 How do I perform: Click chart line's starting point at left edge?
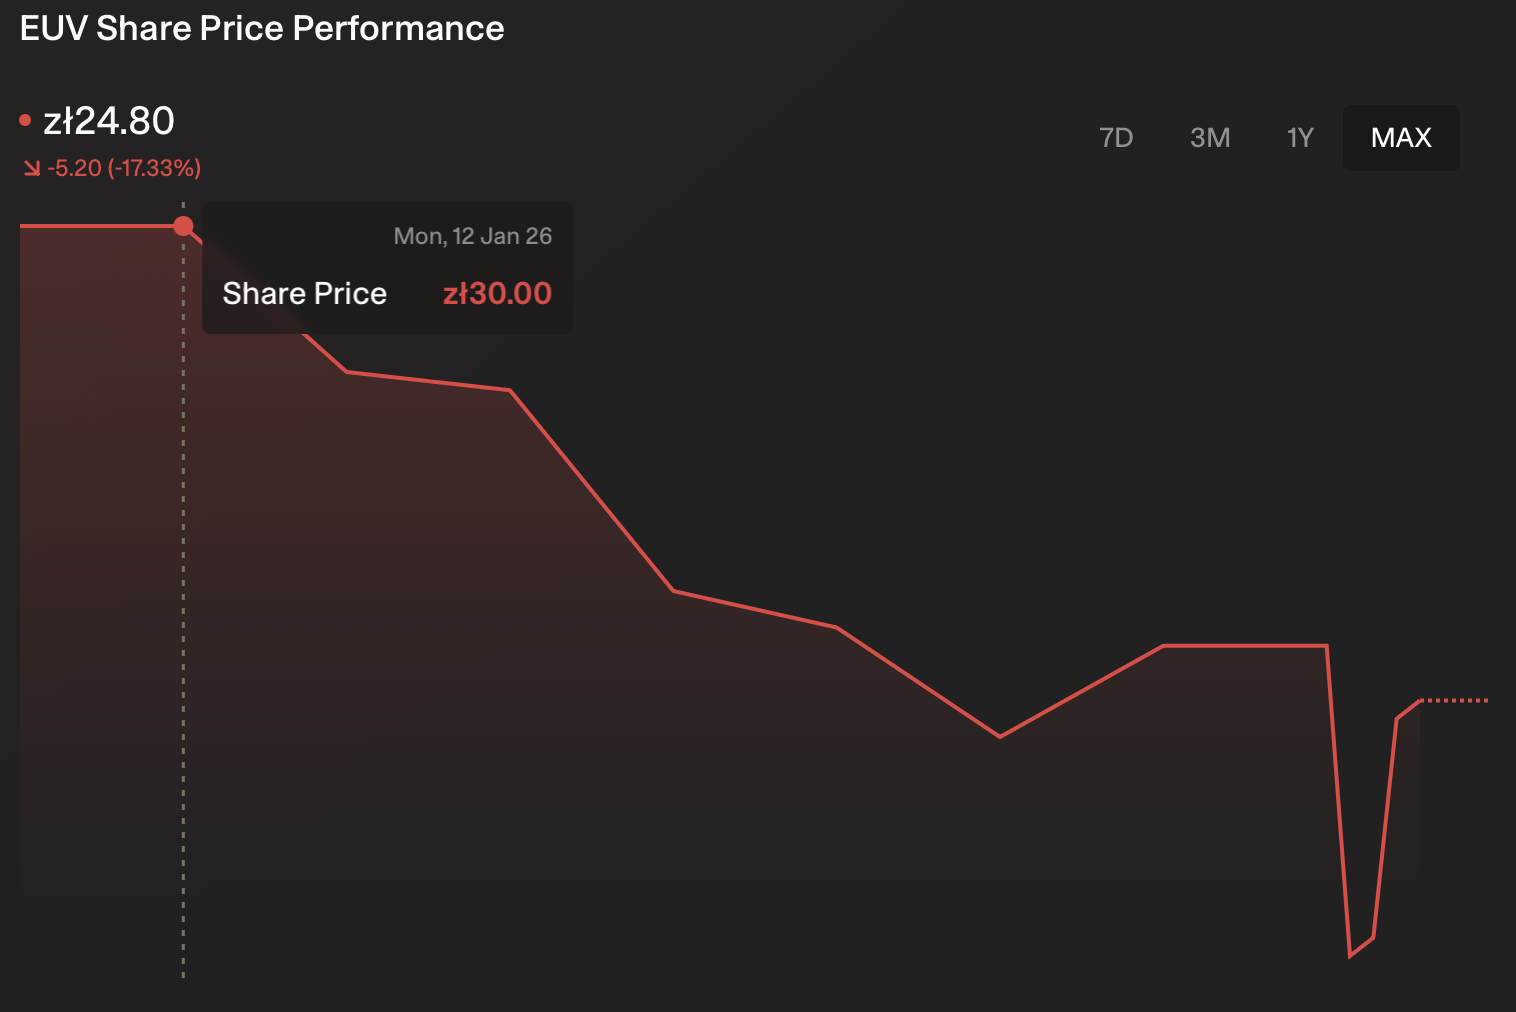coord(22,226)
